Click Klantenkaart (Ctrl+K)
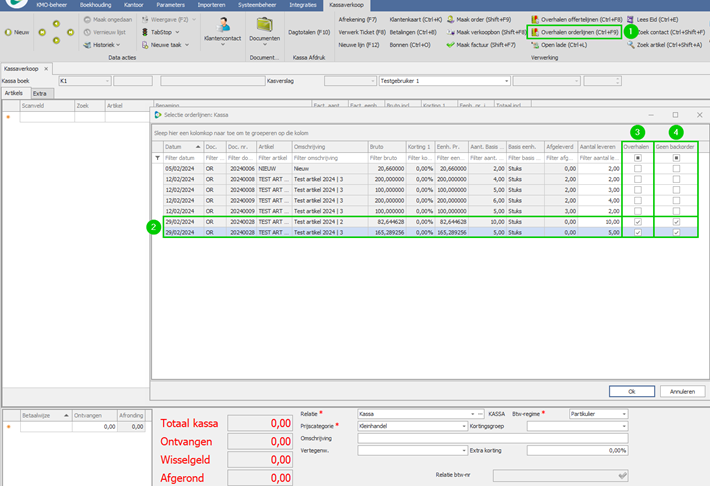Viewport: 710px width, 486px height. click(415, 20)
